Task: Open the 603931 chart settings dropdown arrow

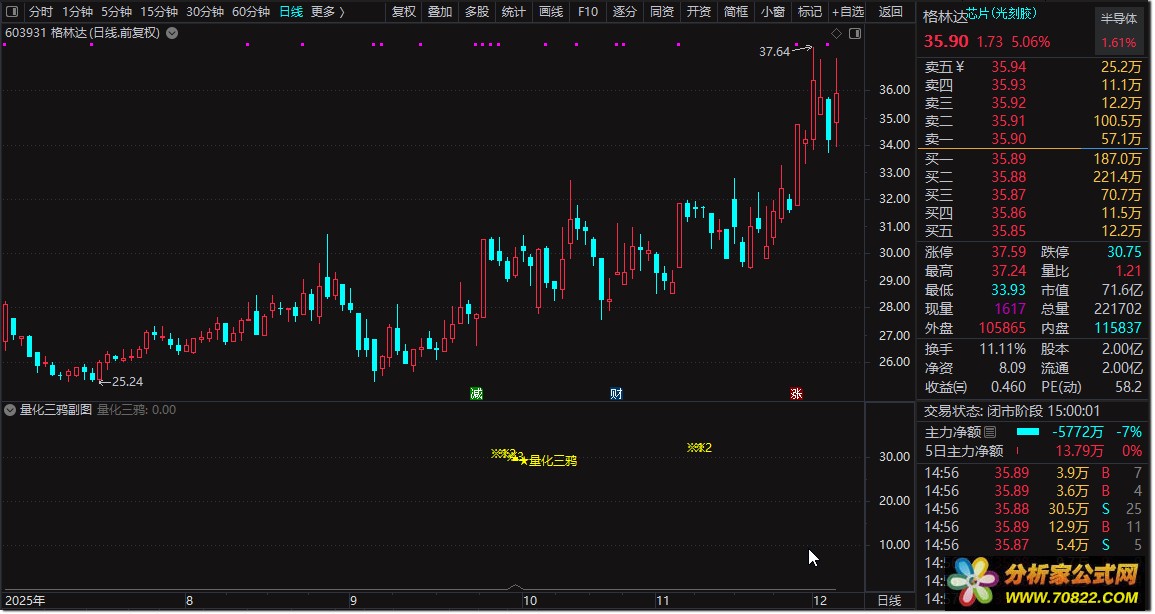Action: point(172,33)
